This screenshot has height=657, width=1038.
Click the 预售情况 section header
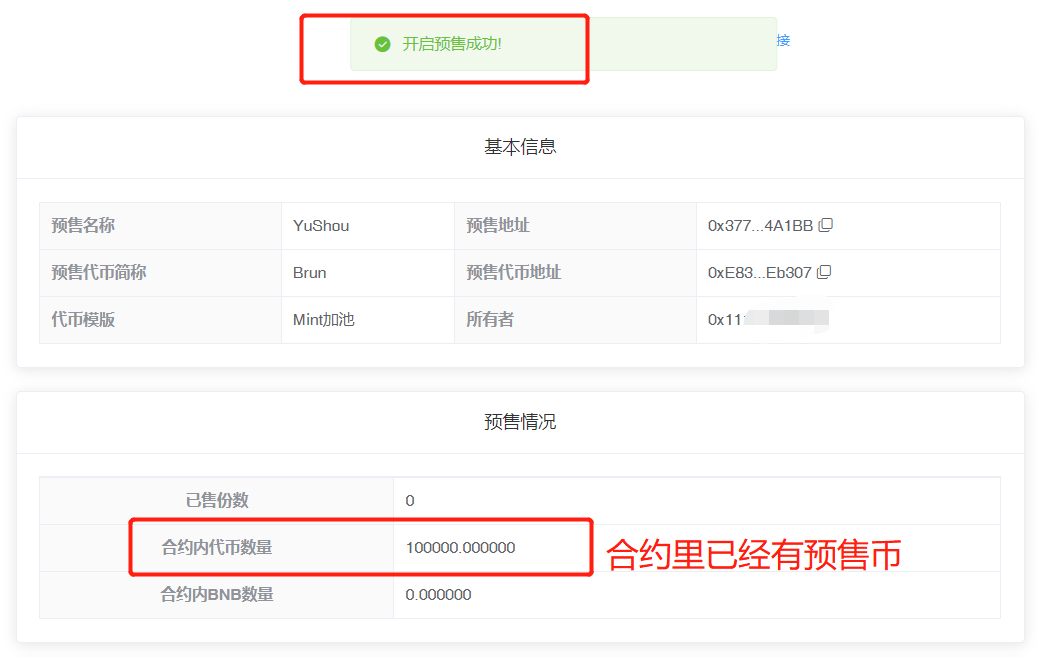[520, 422]
